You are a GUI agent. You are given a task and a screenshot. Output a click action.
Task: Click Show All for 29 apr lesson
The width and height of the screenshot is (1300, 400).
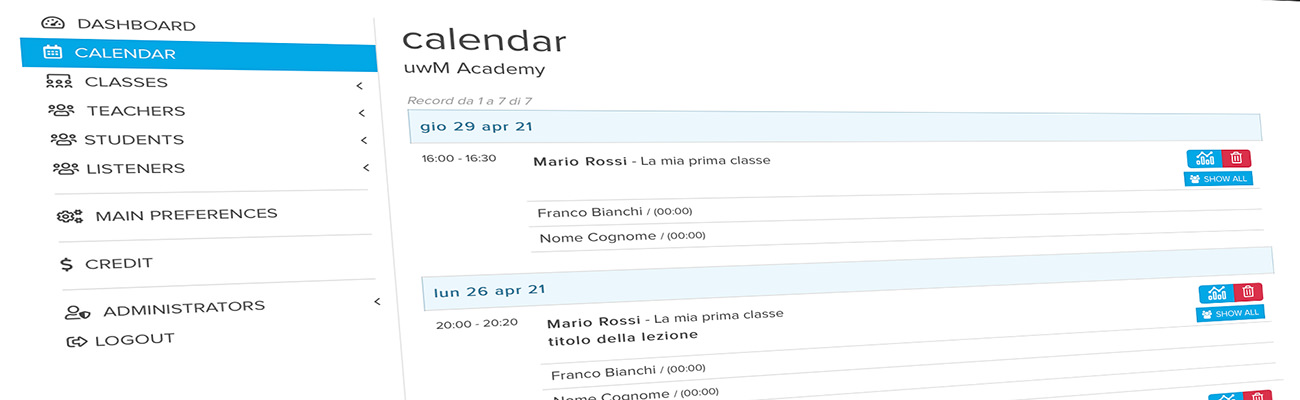[1218, 179]
